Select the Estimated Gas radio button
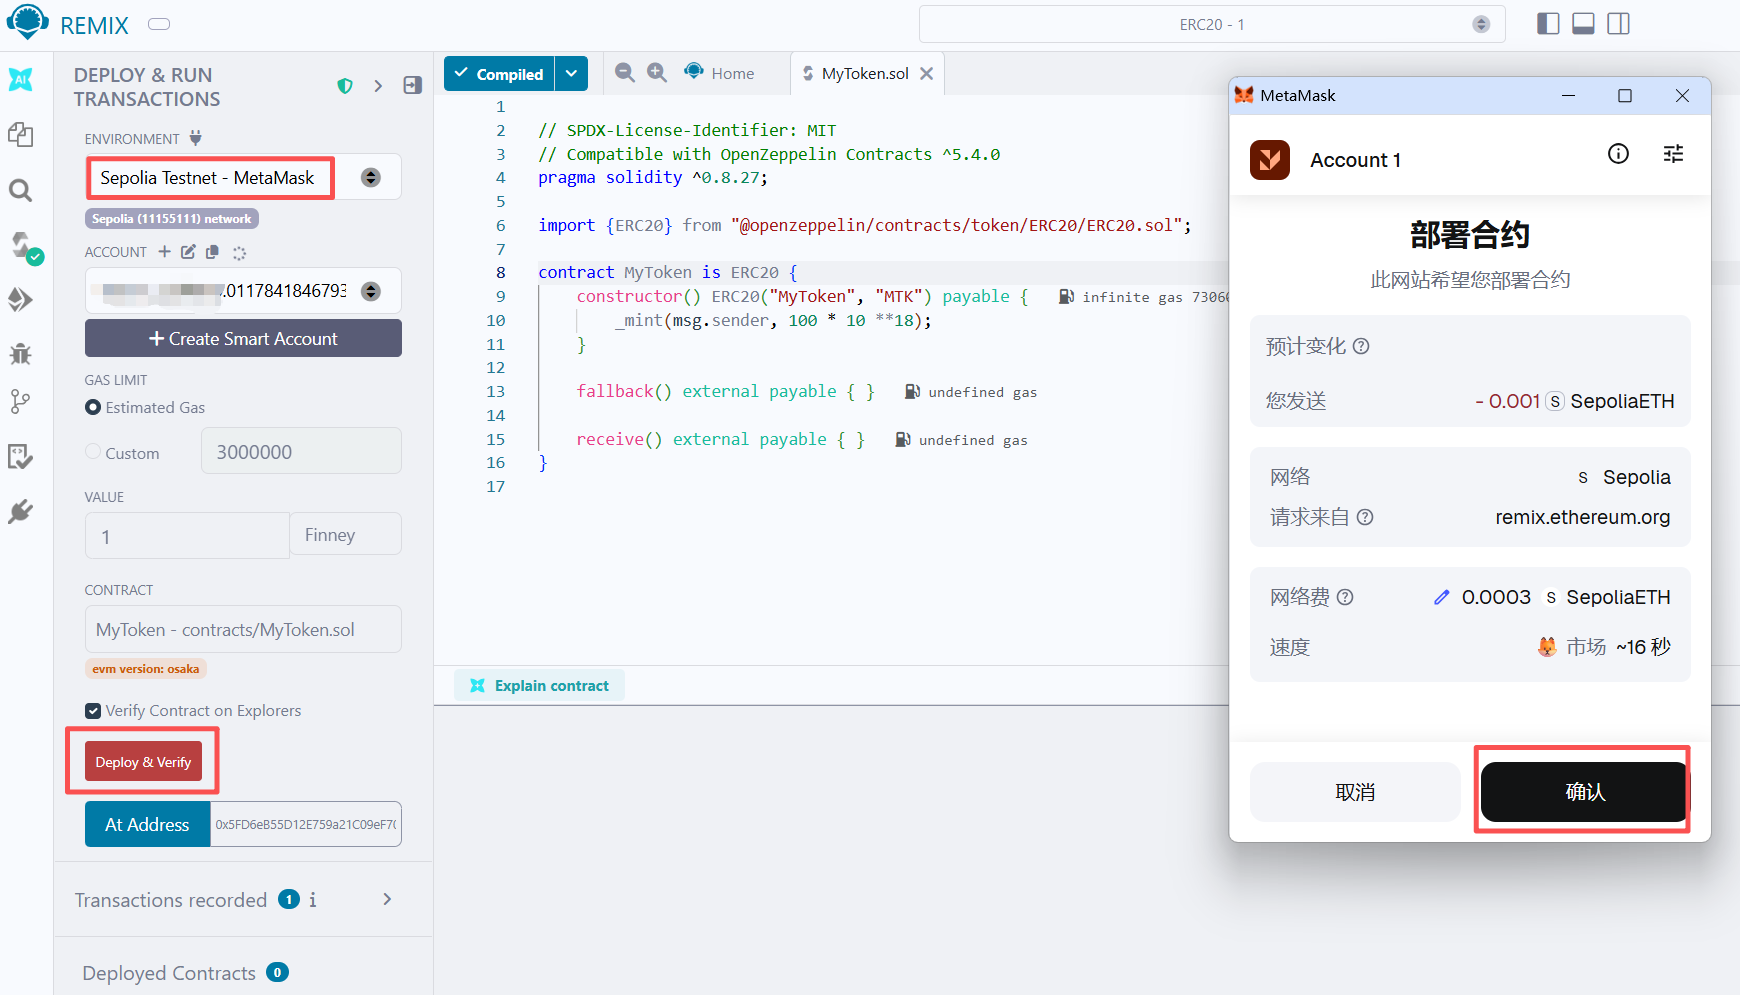1740x995 pixels. 93,407
